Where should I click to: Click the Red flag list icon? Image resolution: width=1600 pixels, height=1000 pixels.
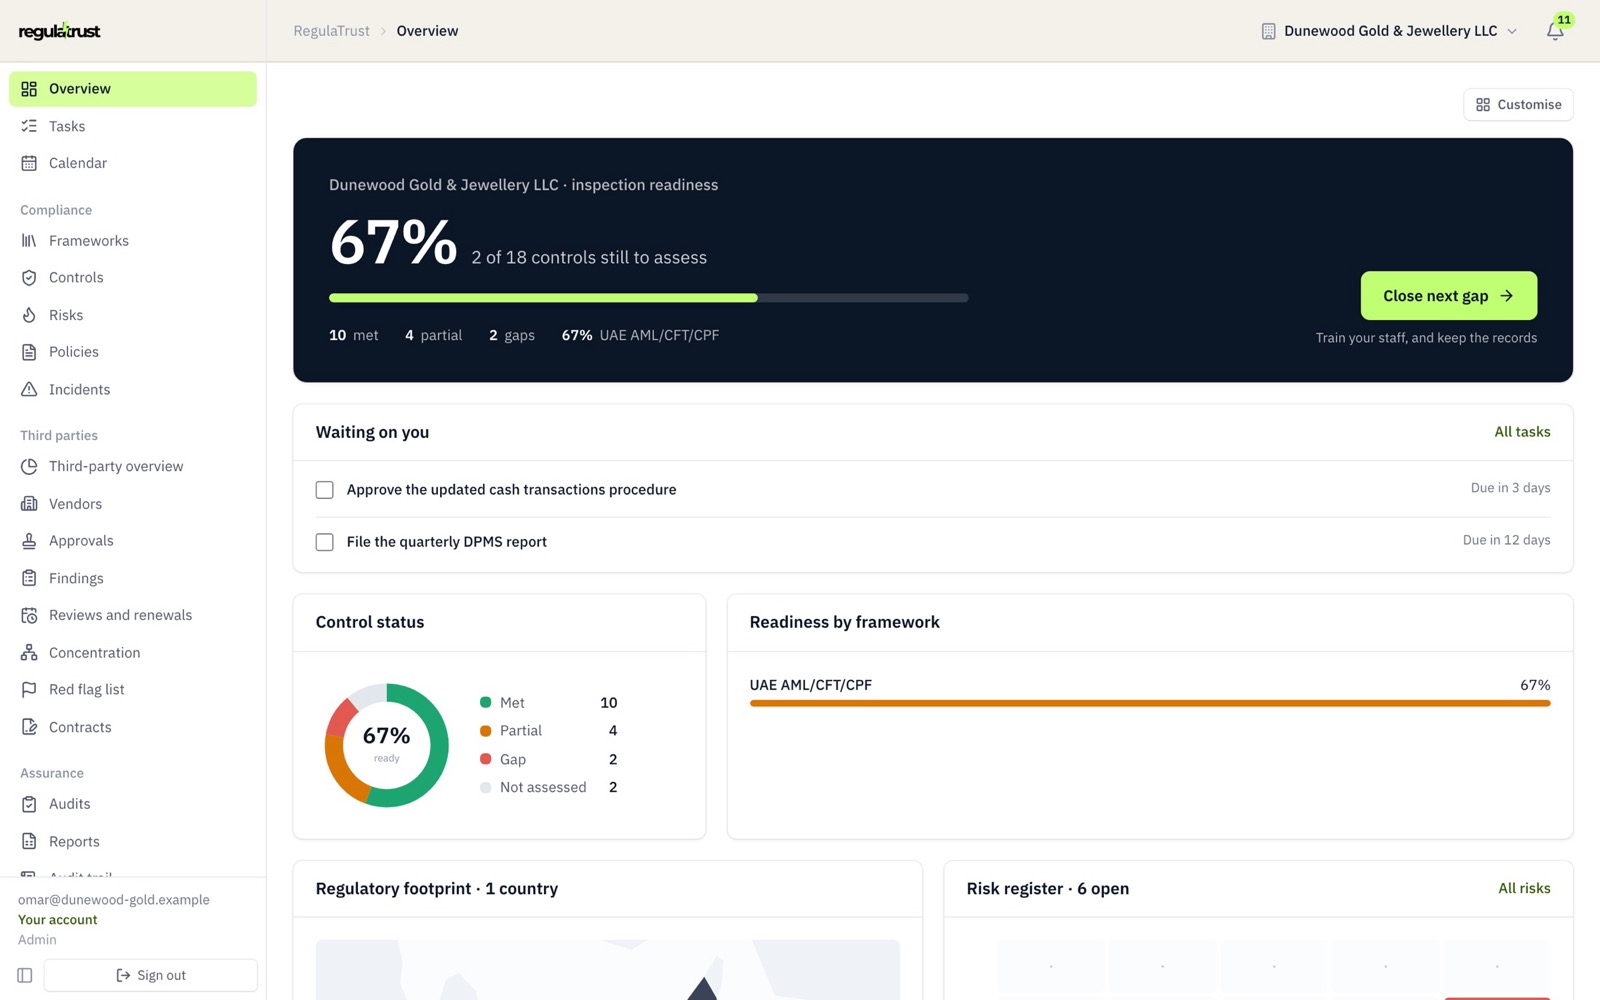[29, 690]
